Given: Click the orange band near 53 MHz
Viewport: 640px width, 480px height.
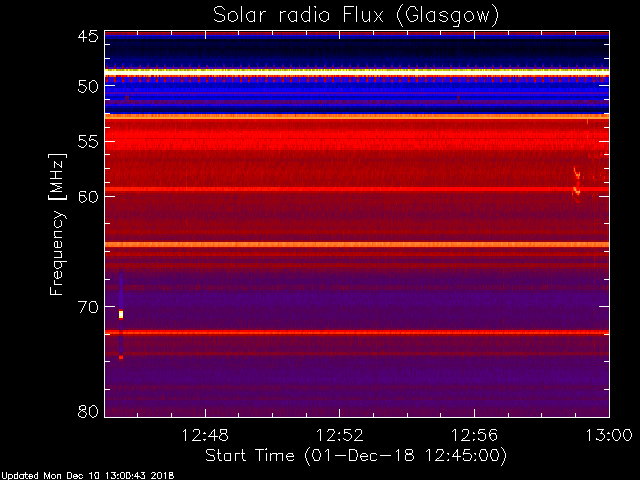Looking at the screenshot, I should point(357,117).
